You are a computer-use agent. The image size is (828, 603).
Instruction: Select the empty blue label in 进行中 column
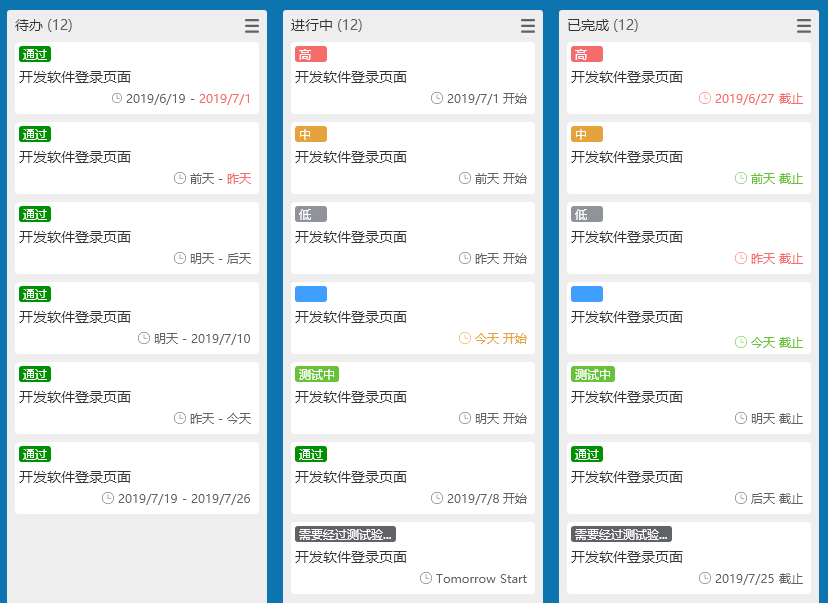pos(310,294)
